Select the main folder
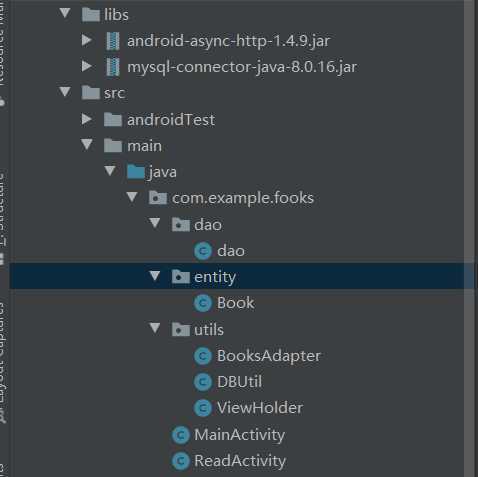Screen dimensions: 478x477 tap(144, 146)
